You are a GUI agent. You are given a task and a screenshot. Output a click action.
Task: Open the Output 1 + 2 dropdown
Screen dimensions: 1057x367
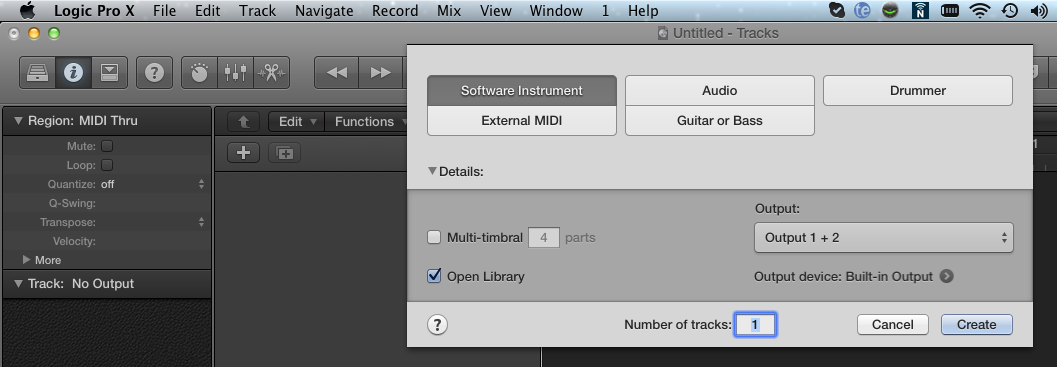(x=883, y=237)
